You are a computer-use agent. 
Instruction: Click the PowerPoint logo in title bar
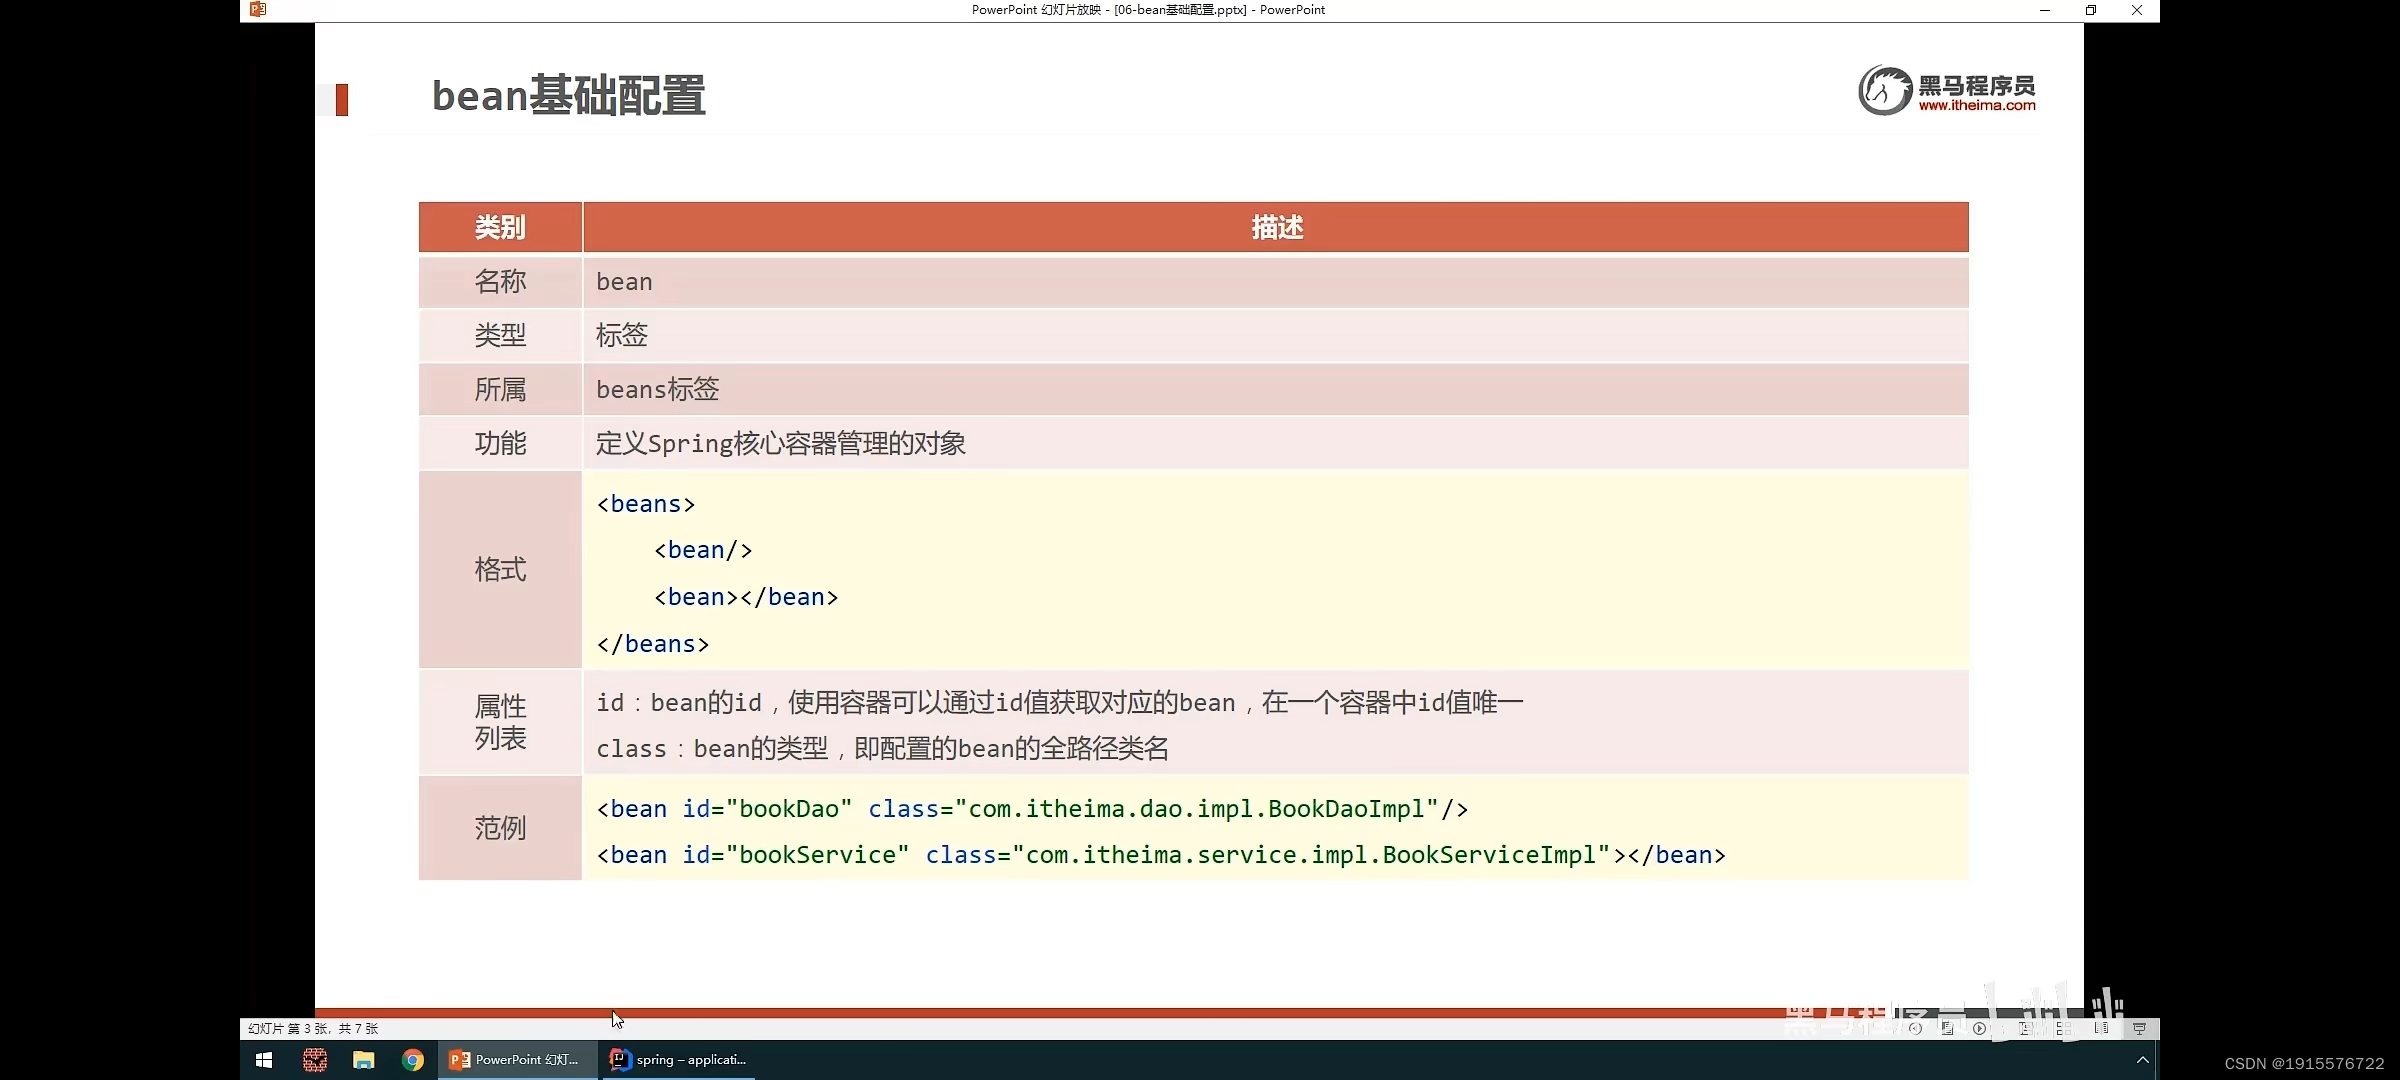(x=258, y=9)
